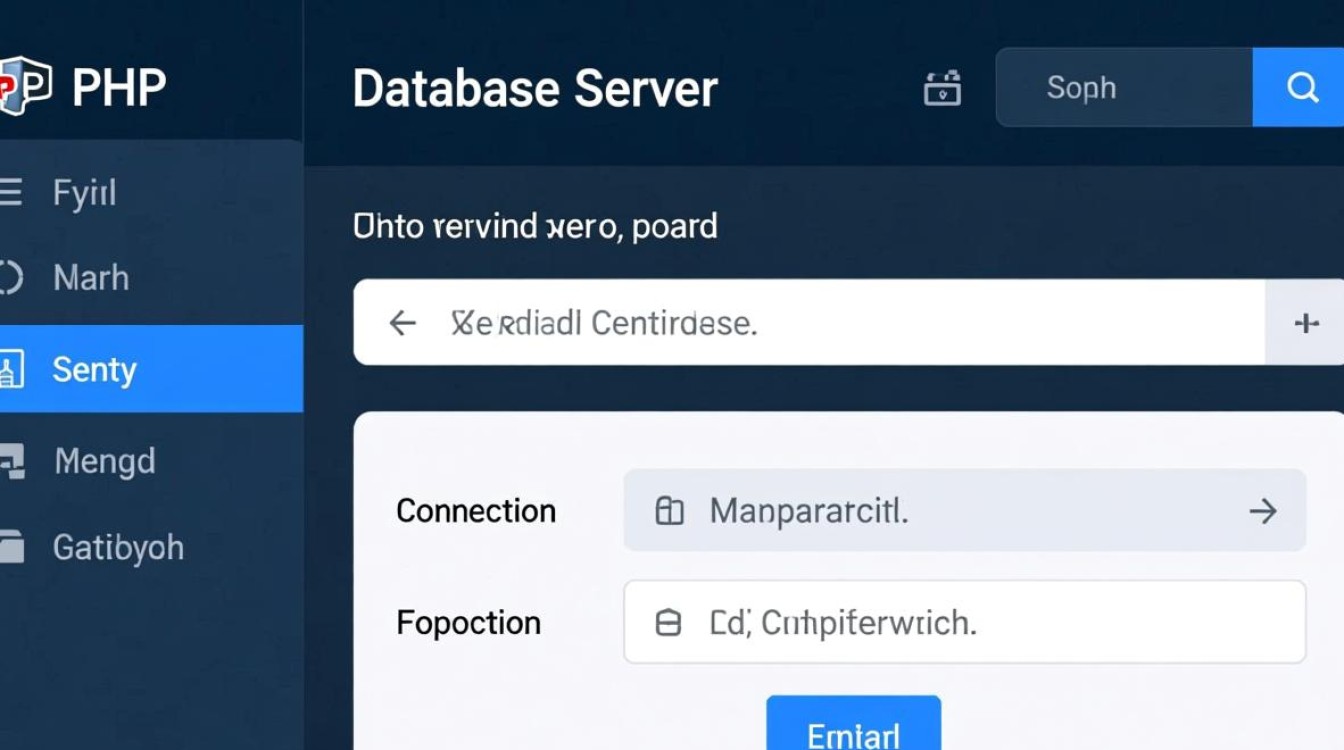Click the icon inside the Fopoction field
1344x750 pixels.
[668, 623]
